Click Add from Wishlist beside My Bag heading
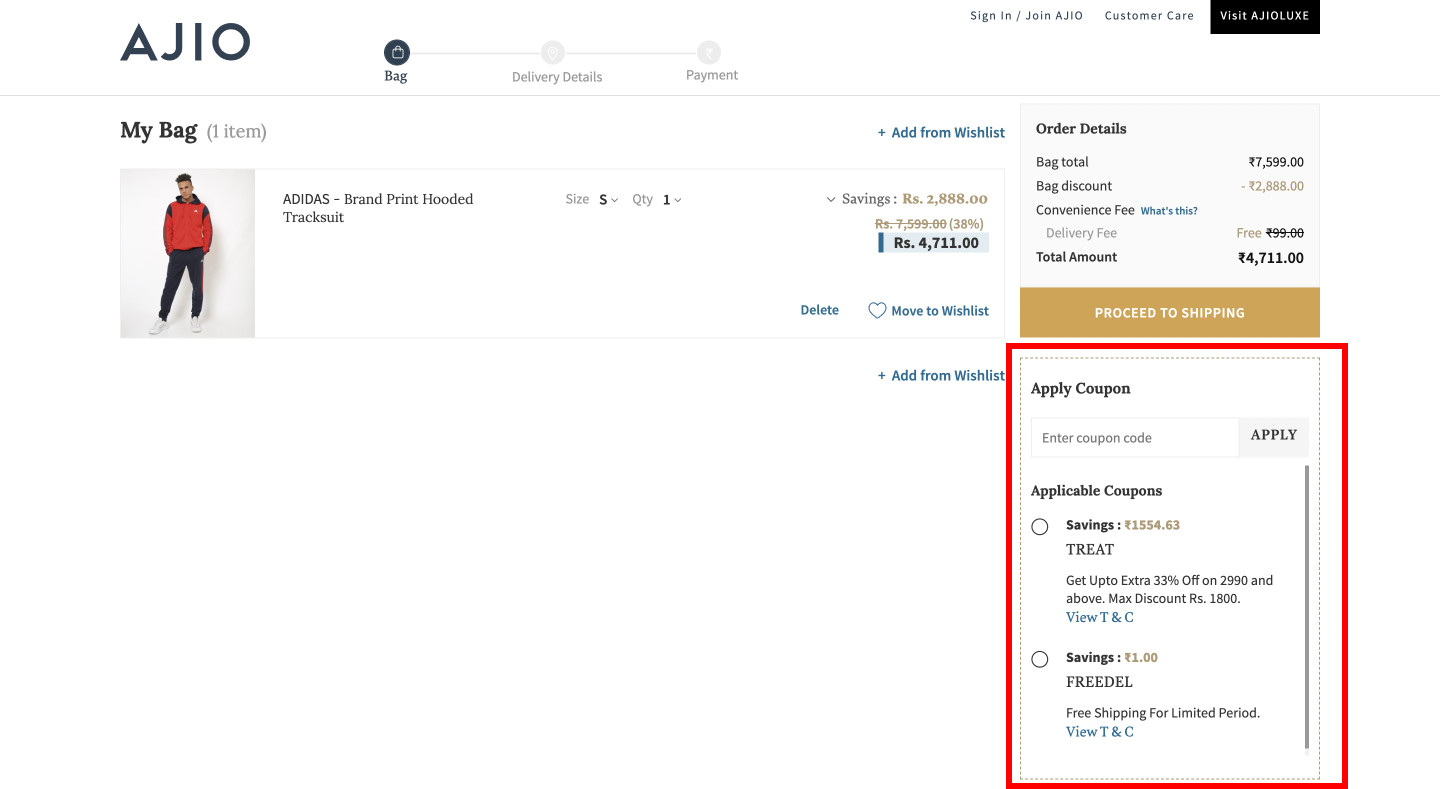Viewport: 1440px width, 789px height. pos(941,133)
